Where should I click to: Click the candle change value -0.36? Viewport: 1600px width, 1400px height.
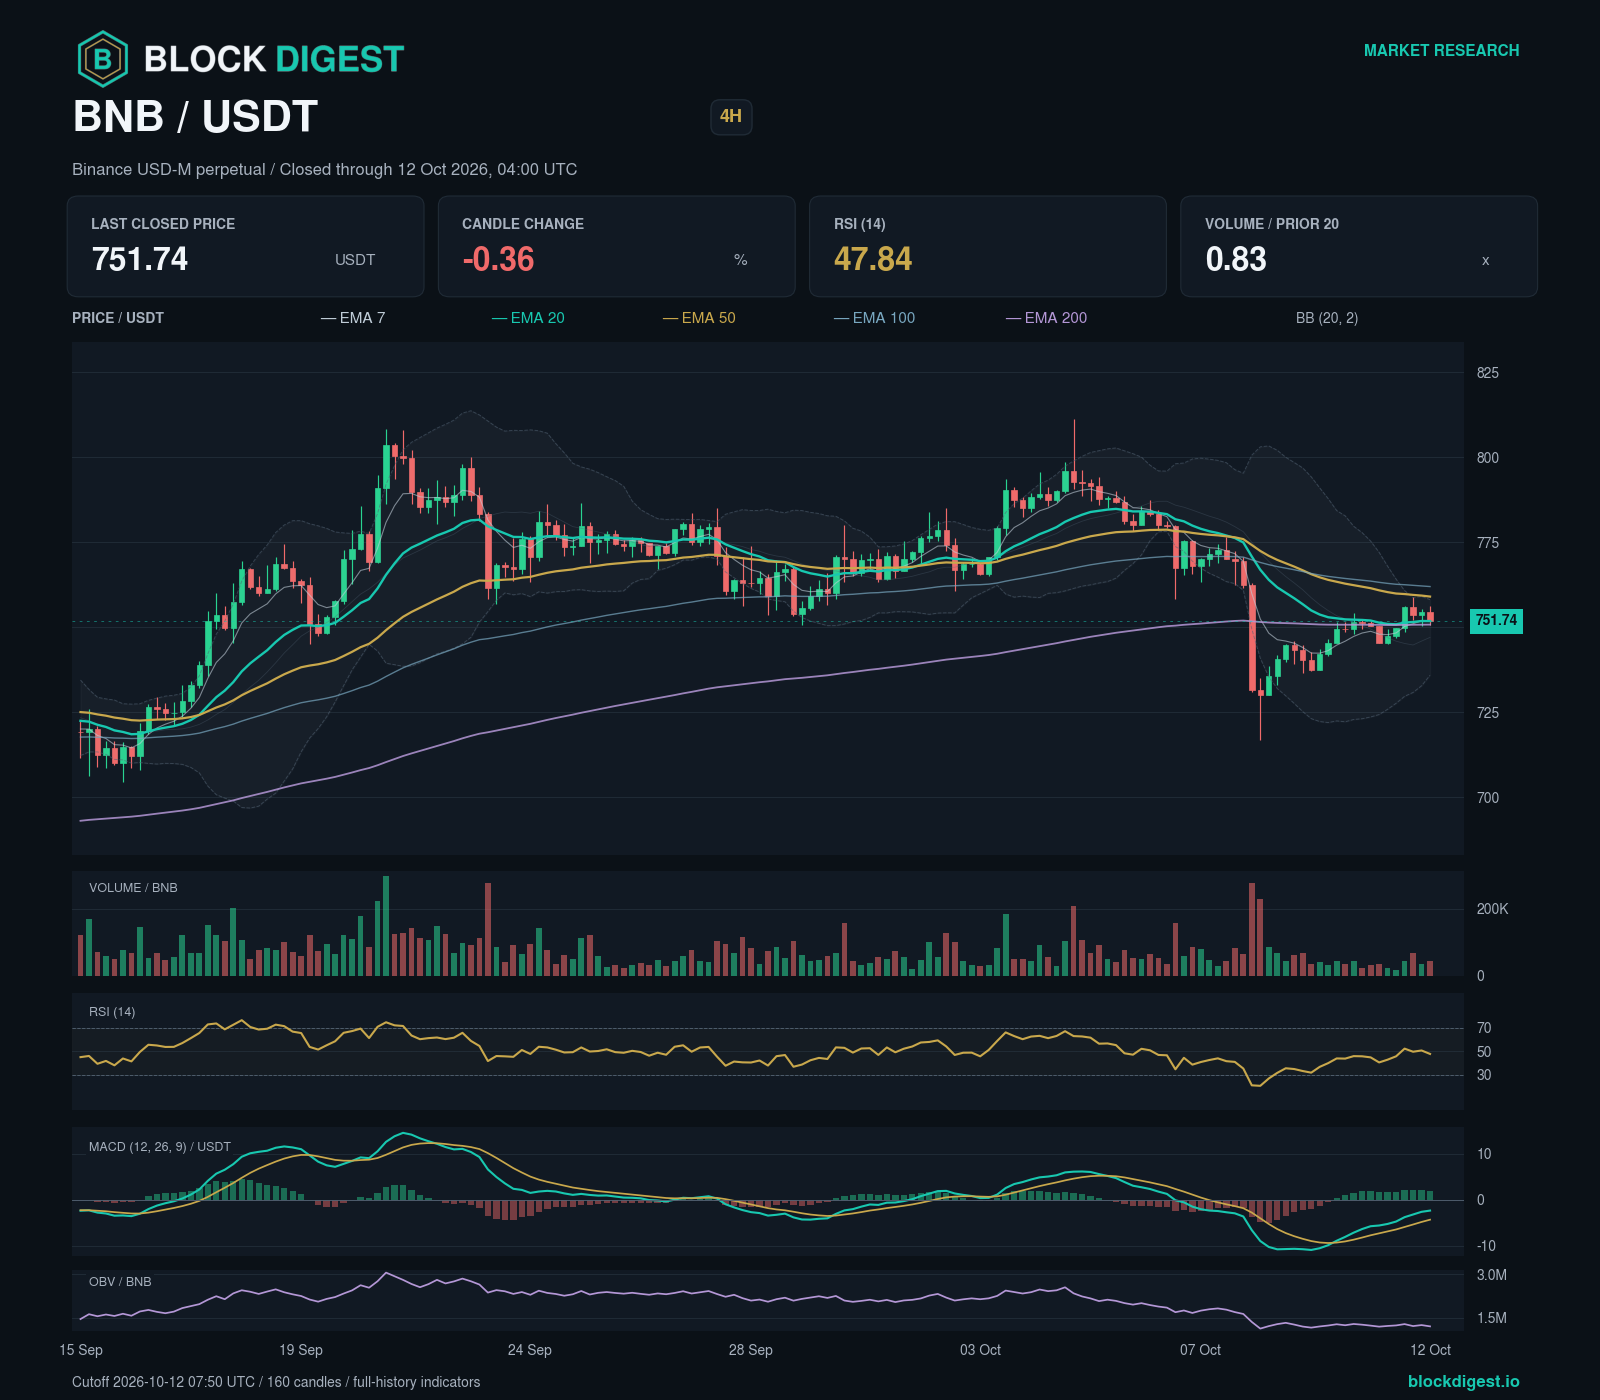(498, 259)
